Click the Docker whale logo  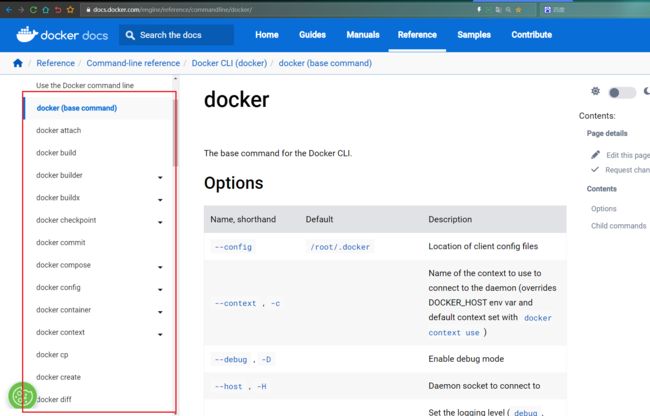click(x=27, y=35)
